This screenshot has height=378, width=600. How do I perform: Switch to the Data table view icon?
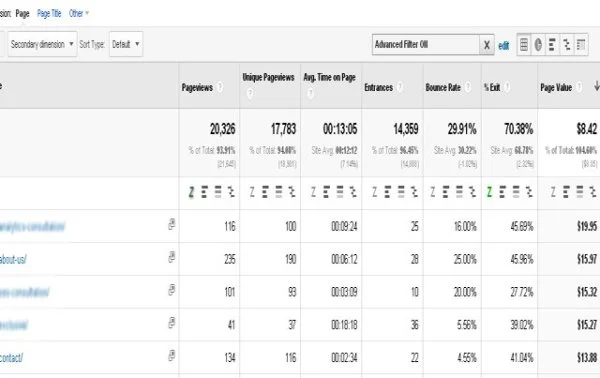(524, 45)
